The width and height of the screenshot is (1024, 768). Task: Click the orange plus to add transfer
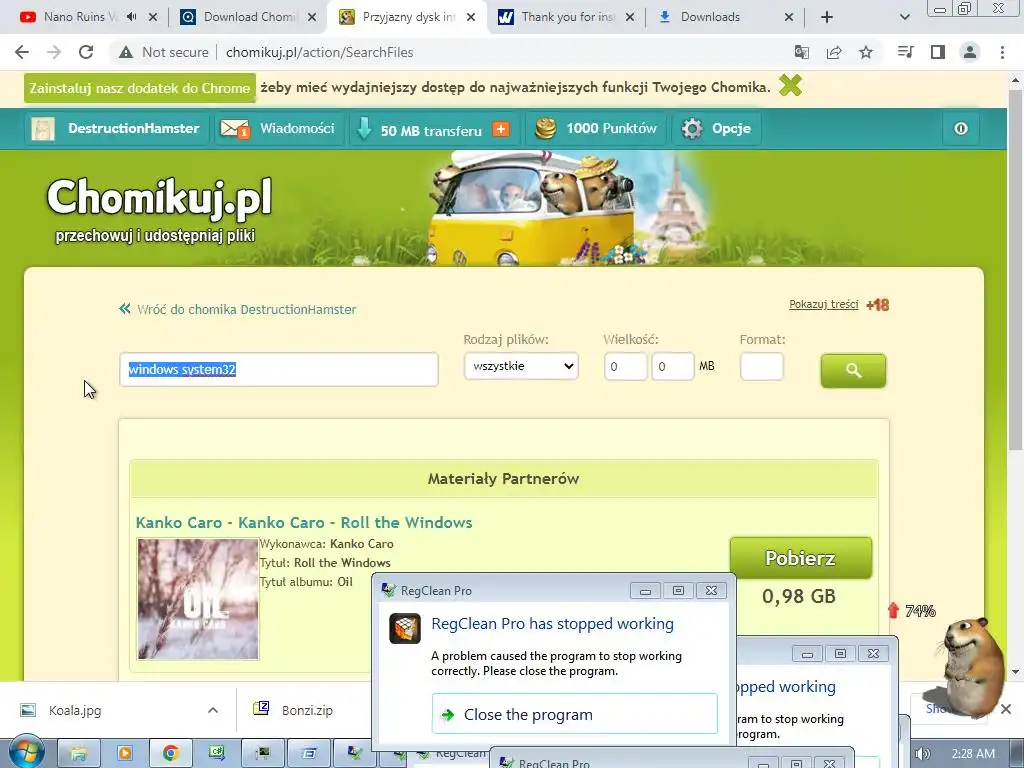point(501,129)
